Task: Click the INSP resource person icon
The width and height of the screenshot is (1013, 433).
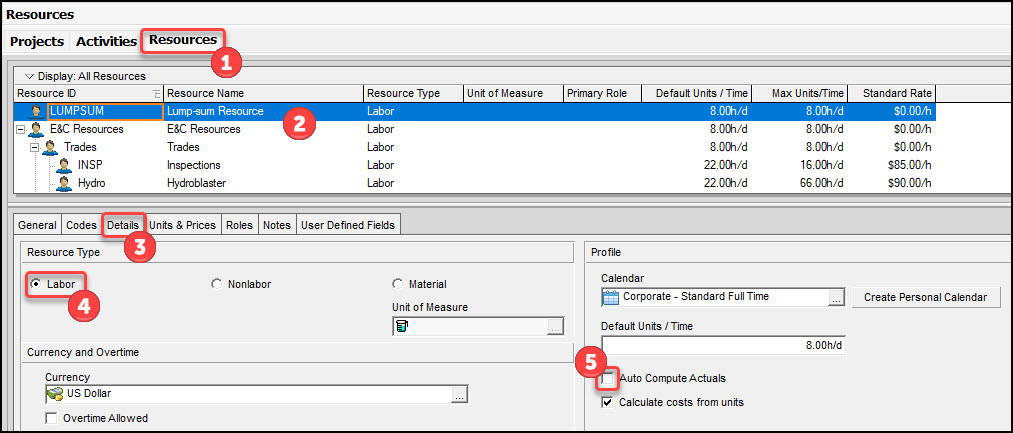Action: [64, 165]
